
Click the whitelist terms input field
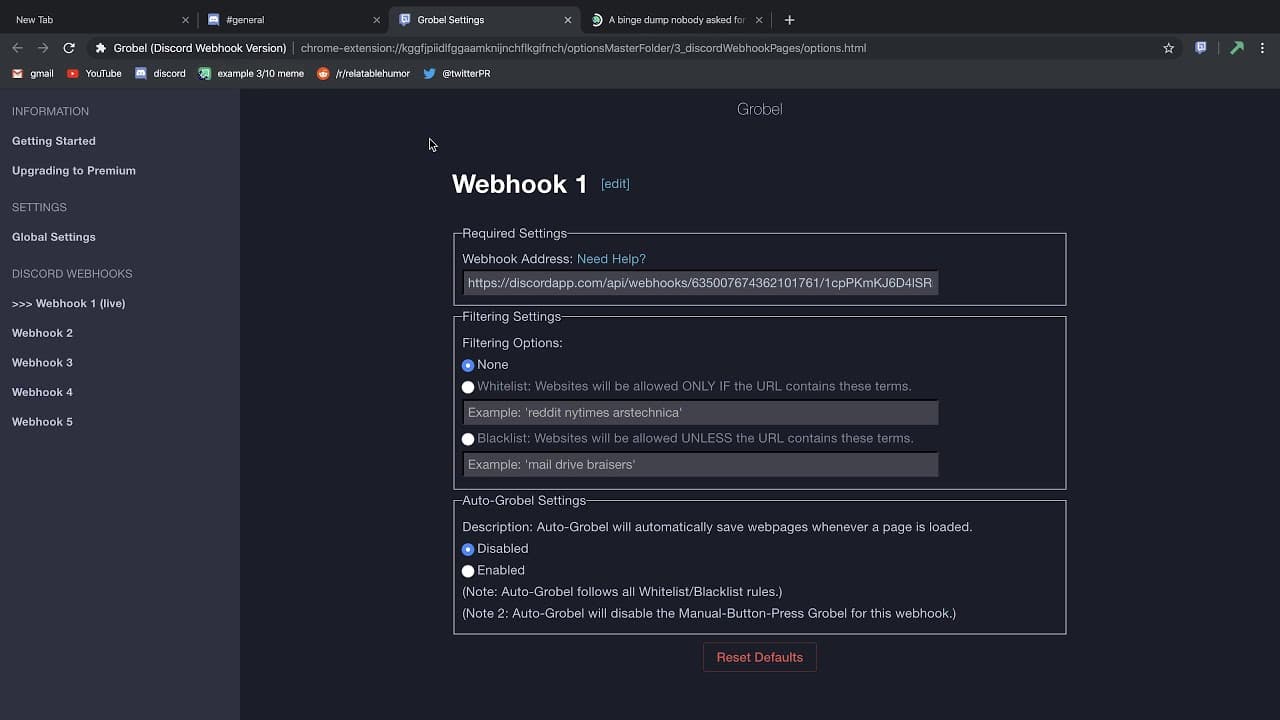700,412
